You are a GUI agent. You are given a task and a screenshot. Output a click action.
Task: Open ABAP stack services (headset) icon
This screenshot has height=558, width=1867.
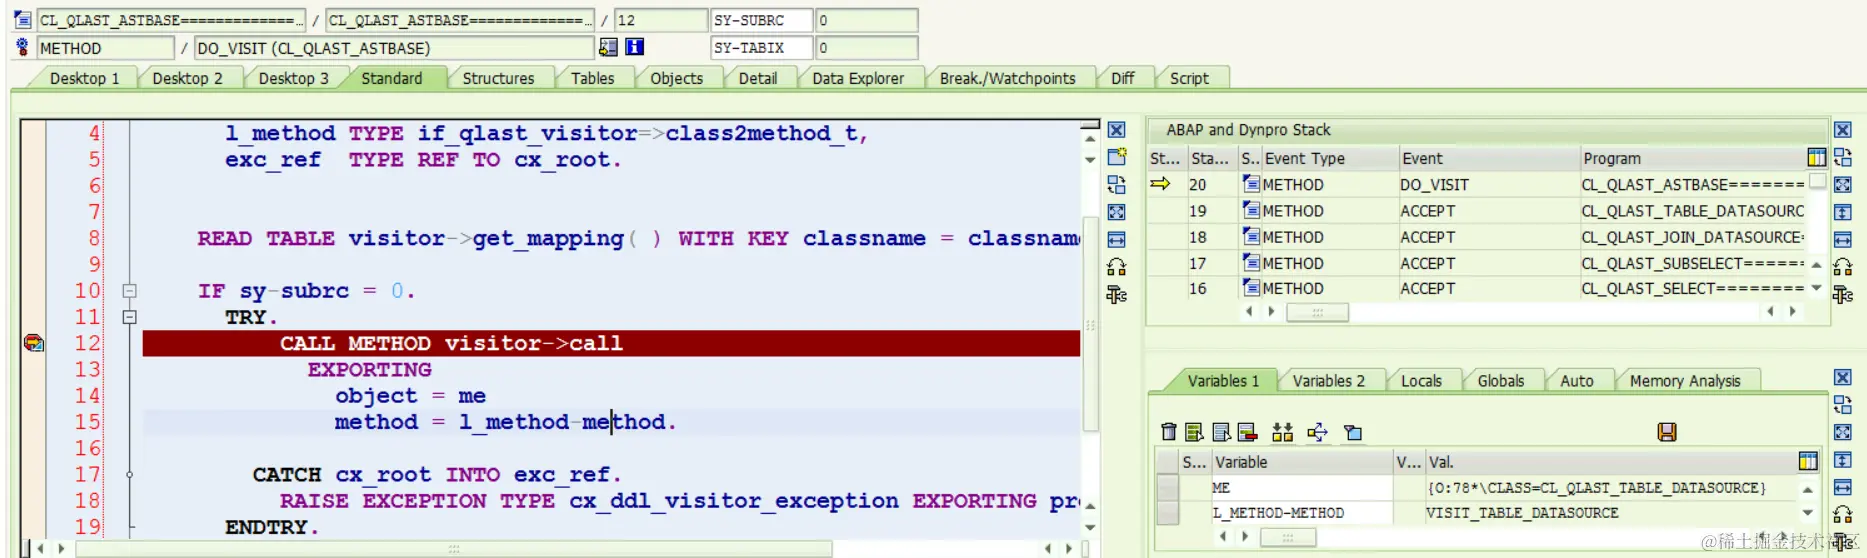[1842, 267]
